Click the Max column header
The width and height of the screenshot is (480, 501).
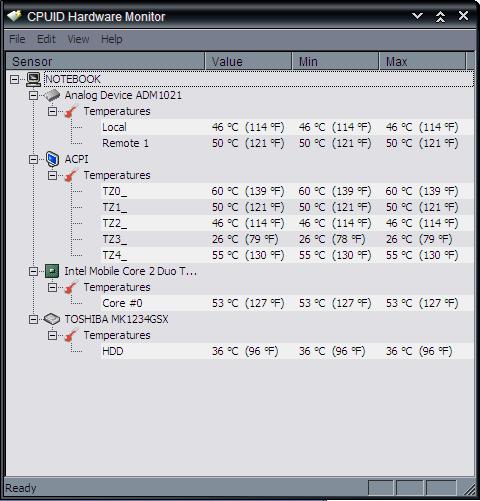click(422, 61)
